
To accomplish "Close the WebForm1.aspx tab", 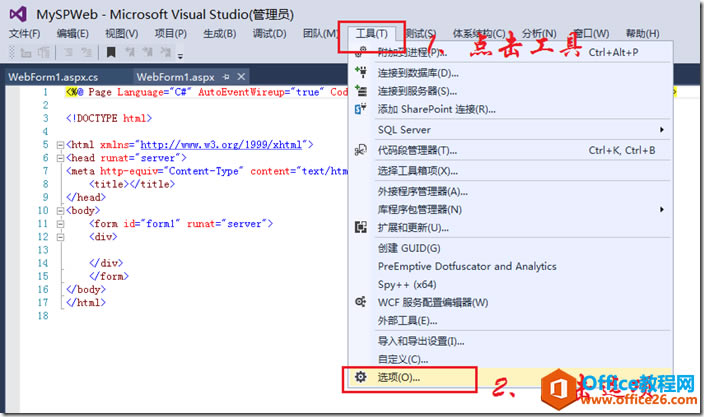I will [x=241, y=77].
